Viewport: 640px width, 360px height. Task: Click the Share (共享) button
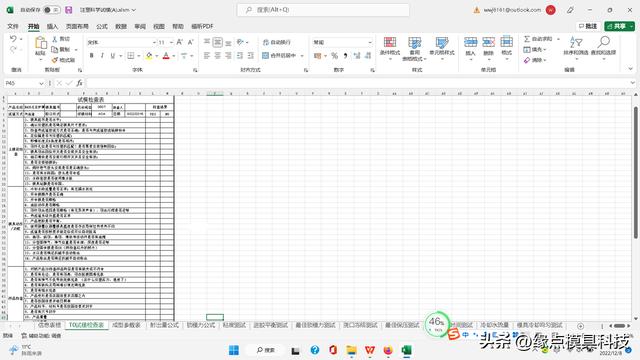pyautogui.click(x=620, y=26)
